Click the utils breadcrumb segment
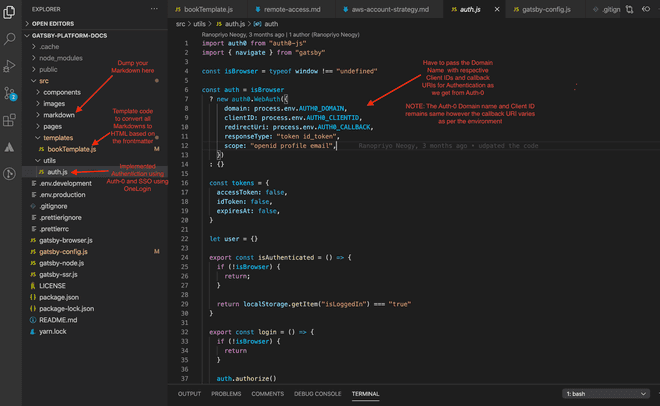Viewport: 660px width, 406px height. tap(199, 24)
